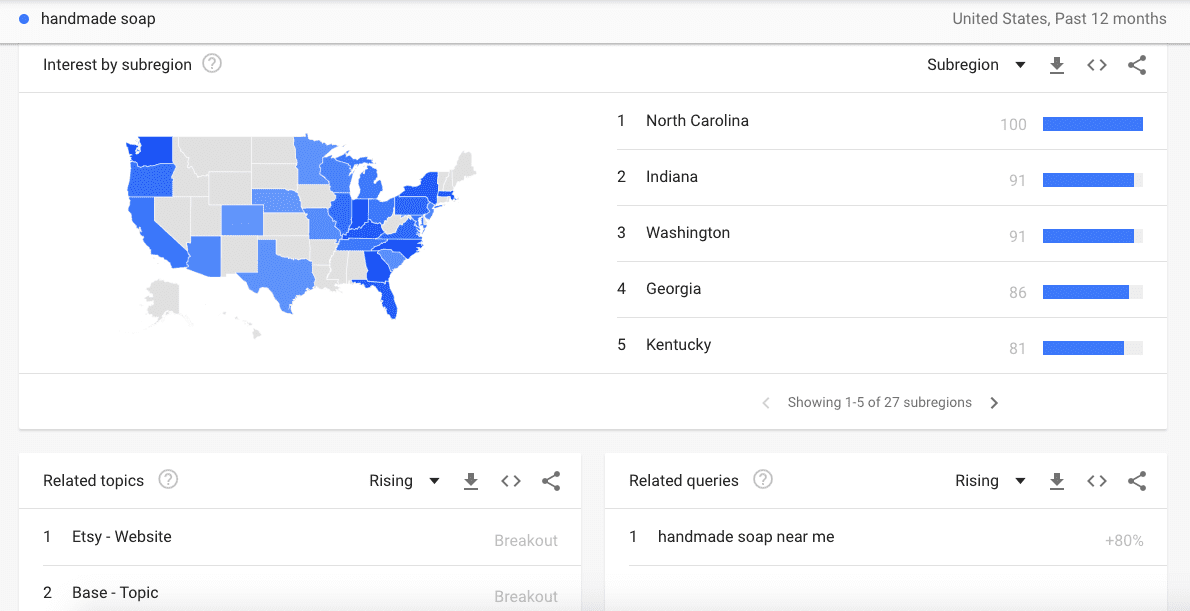Screen dimensions: 1190x611
Task: Share the Related topics card
Action: 551,481
